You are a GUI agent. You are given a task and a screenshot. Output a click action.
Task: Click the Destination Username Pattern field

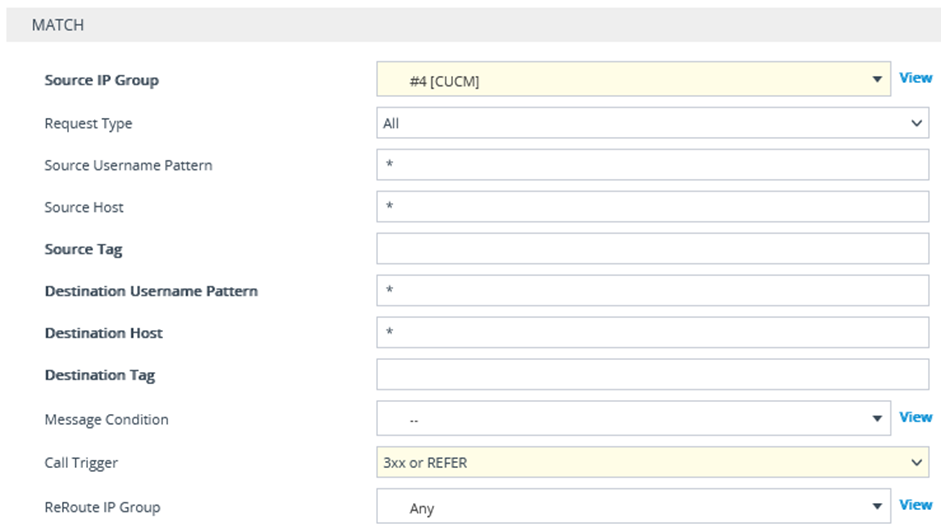pyautogui.click(x=652, y=291)
